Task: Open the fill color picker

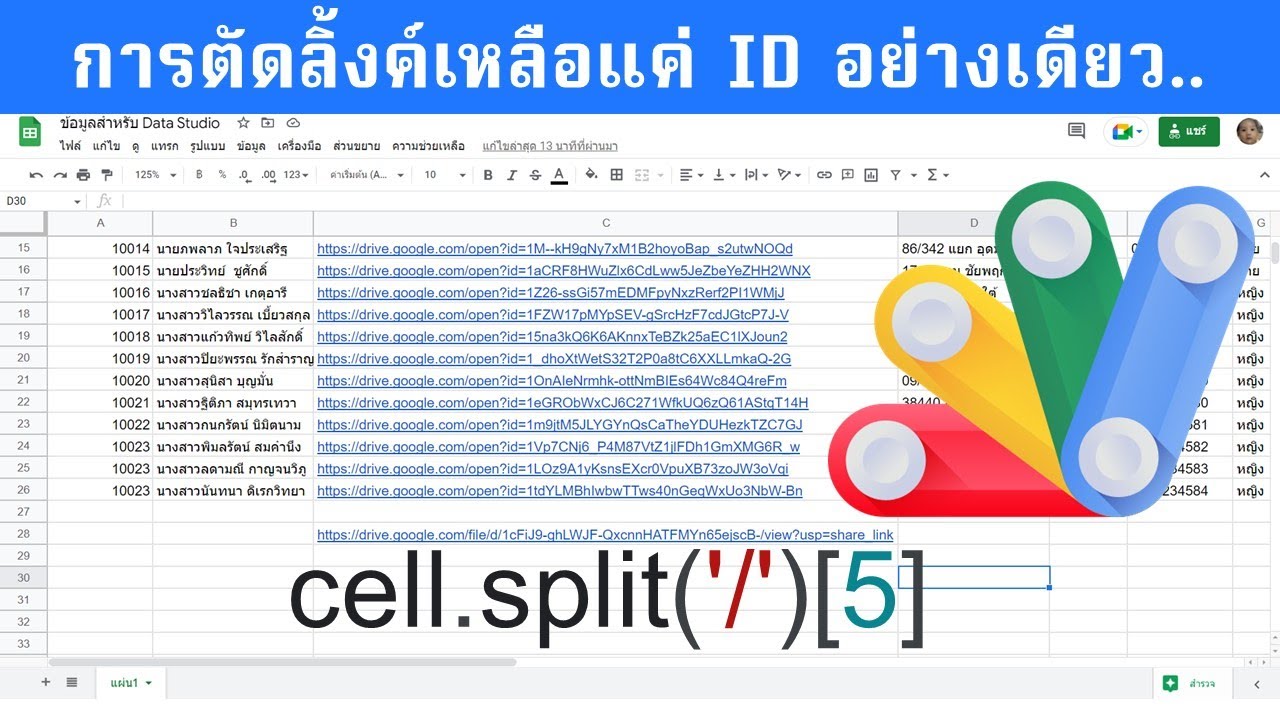Action: point(591,175)
